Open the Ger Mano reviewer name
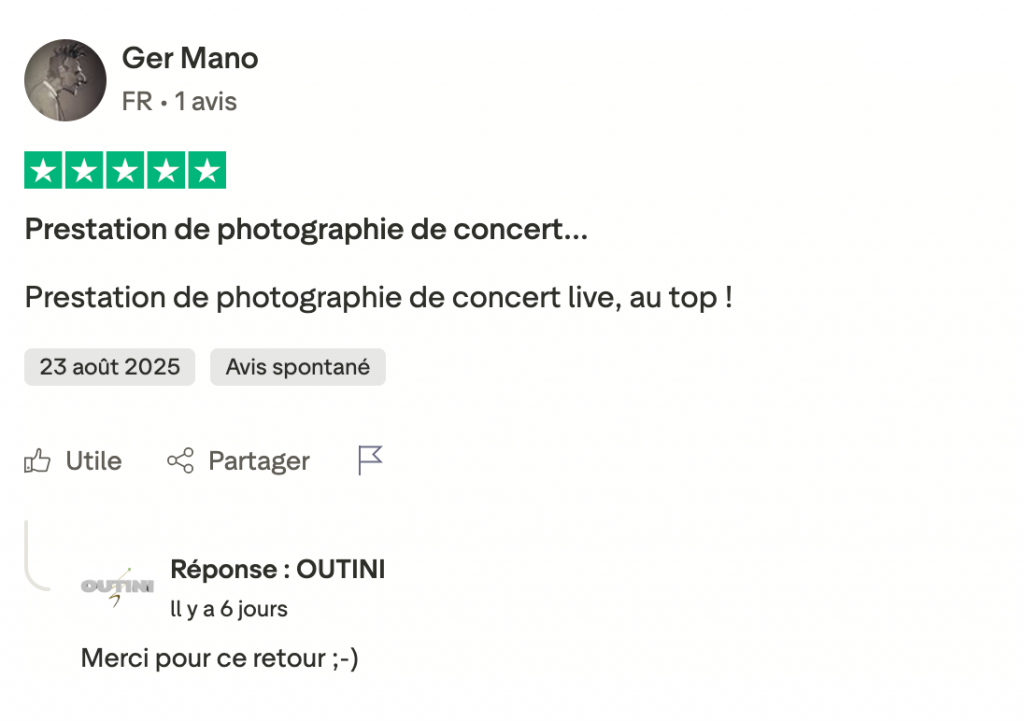 [190, 59]
